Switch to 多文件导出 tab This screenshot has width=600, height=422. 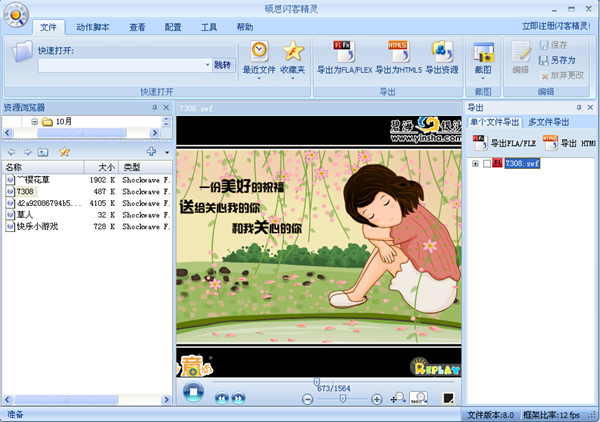(x=549, y=122)
